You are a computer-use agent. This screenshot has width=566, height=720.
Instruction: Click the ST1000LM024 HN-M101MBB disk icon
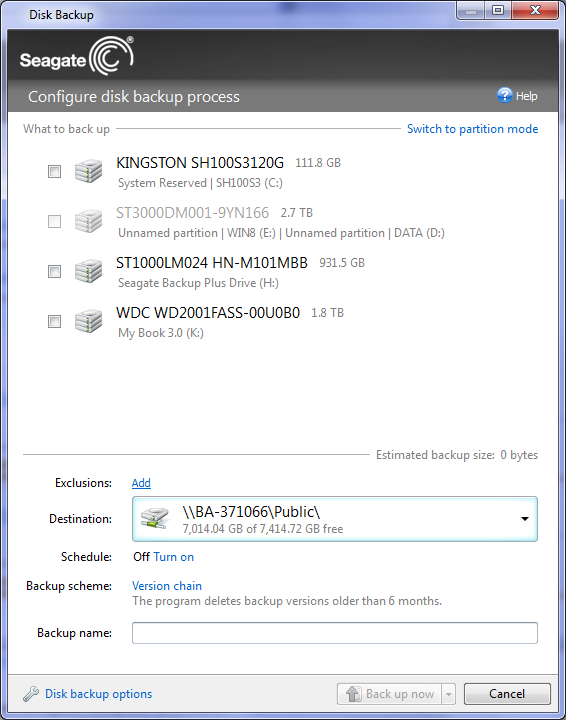(x=89, y=271)
